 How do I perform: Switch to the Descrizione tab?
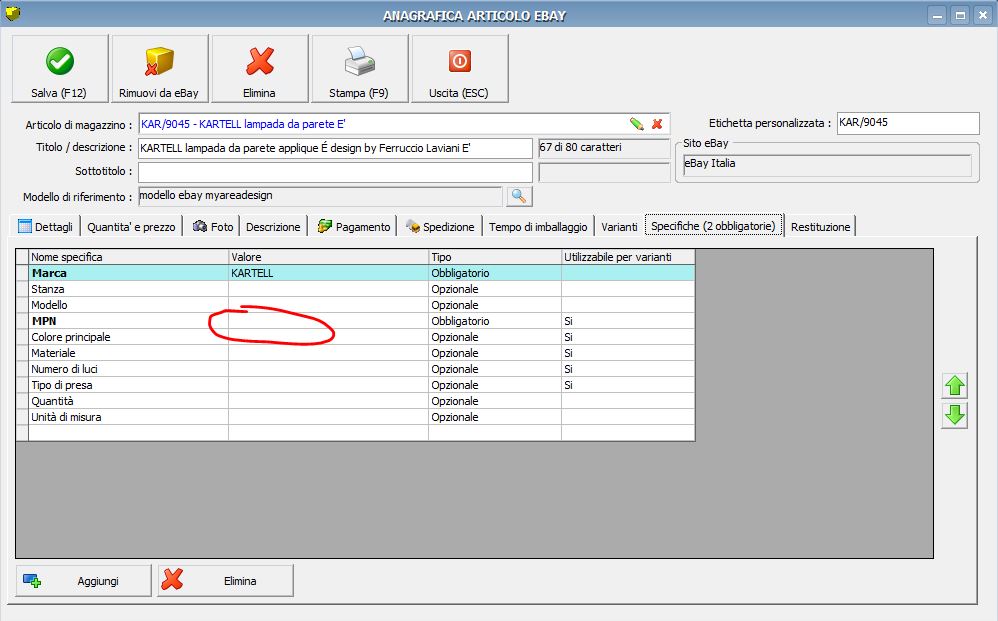click(x=273, y=227)
